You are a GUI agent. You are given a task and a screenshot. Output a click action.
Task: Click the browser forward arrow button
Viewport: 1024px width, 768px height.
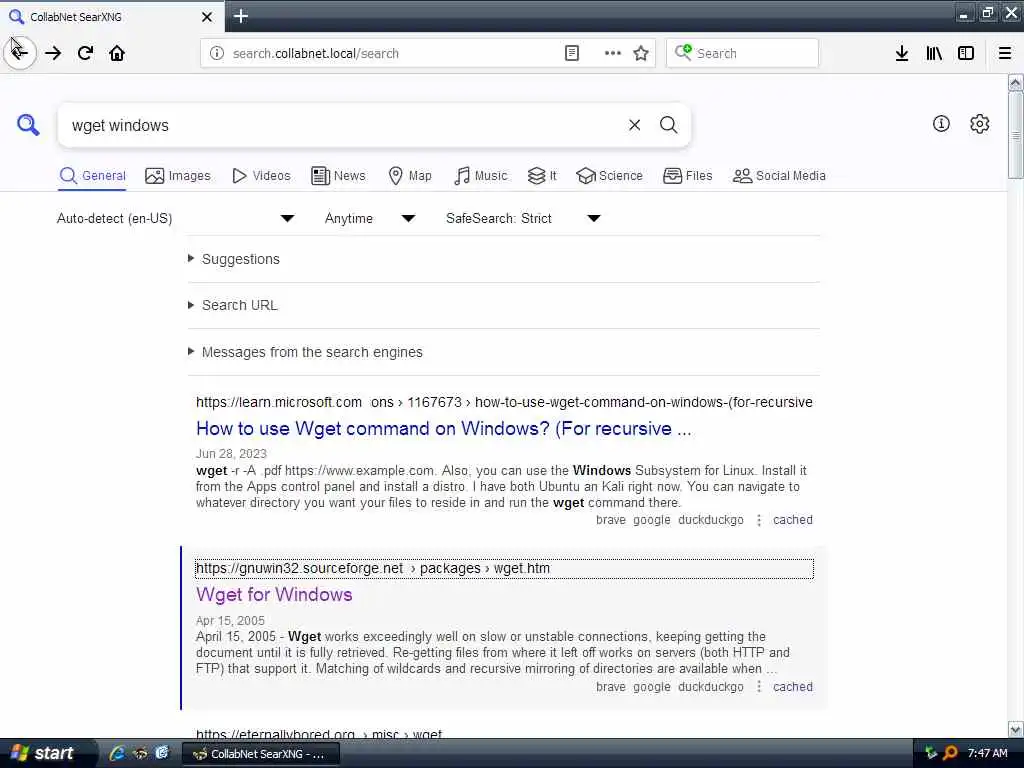point(53,53)
